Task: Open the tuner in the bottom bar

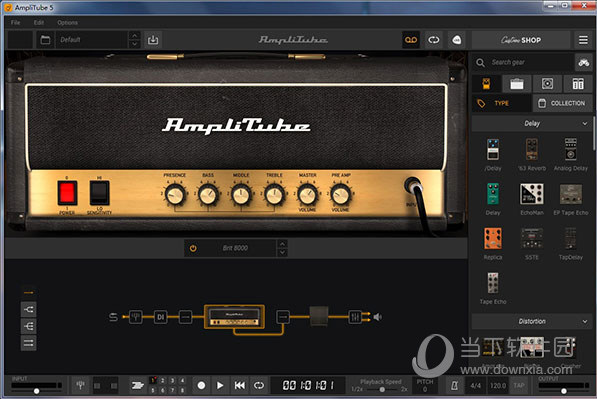Action: (x=80, y=385)
